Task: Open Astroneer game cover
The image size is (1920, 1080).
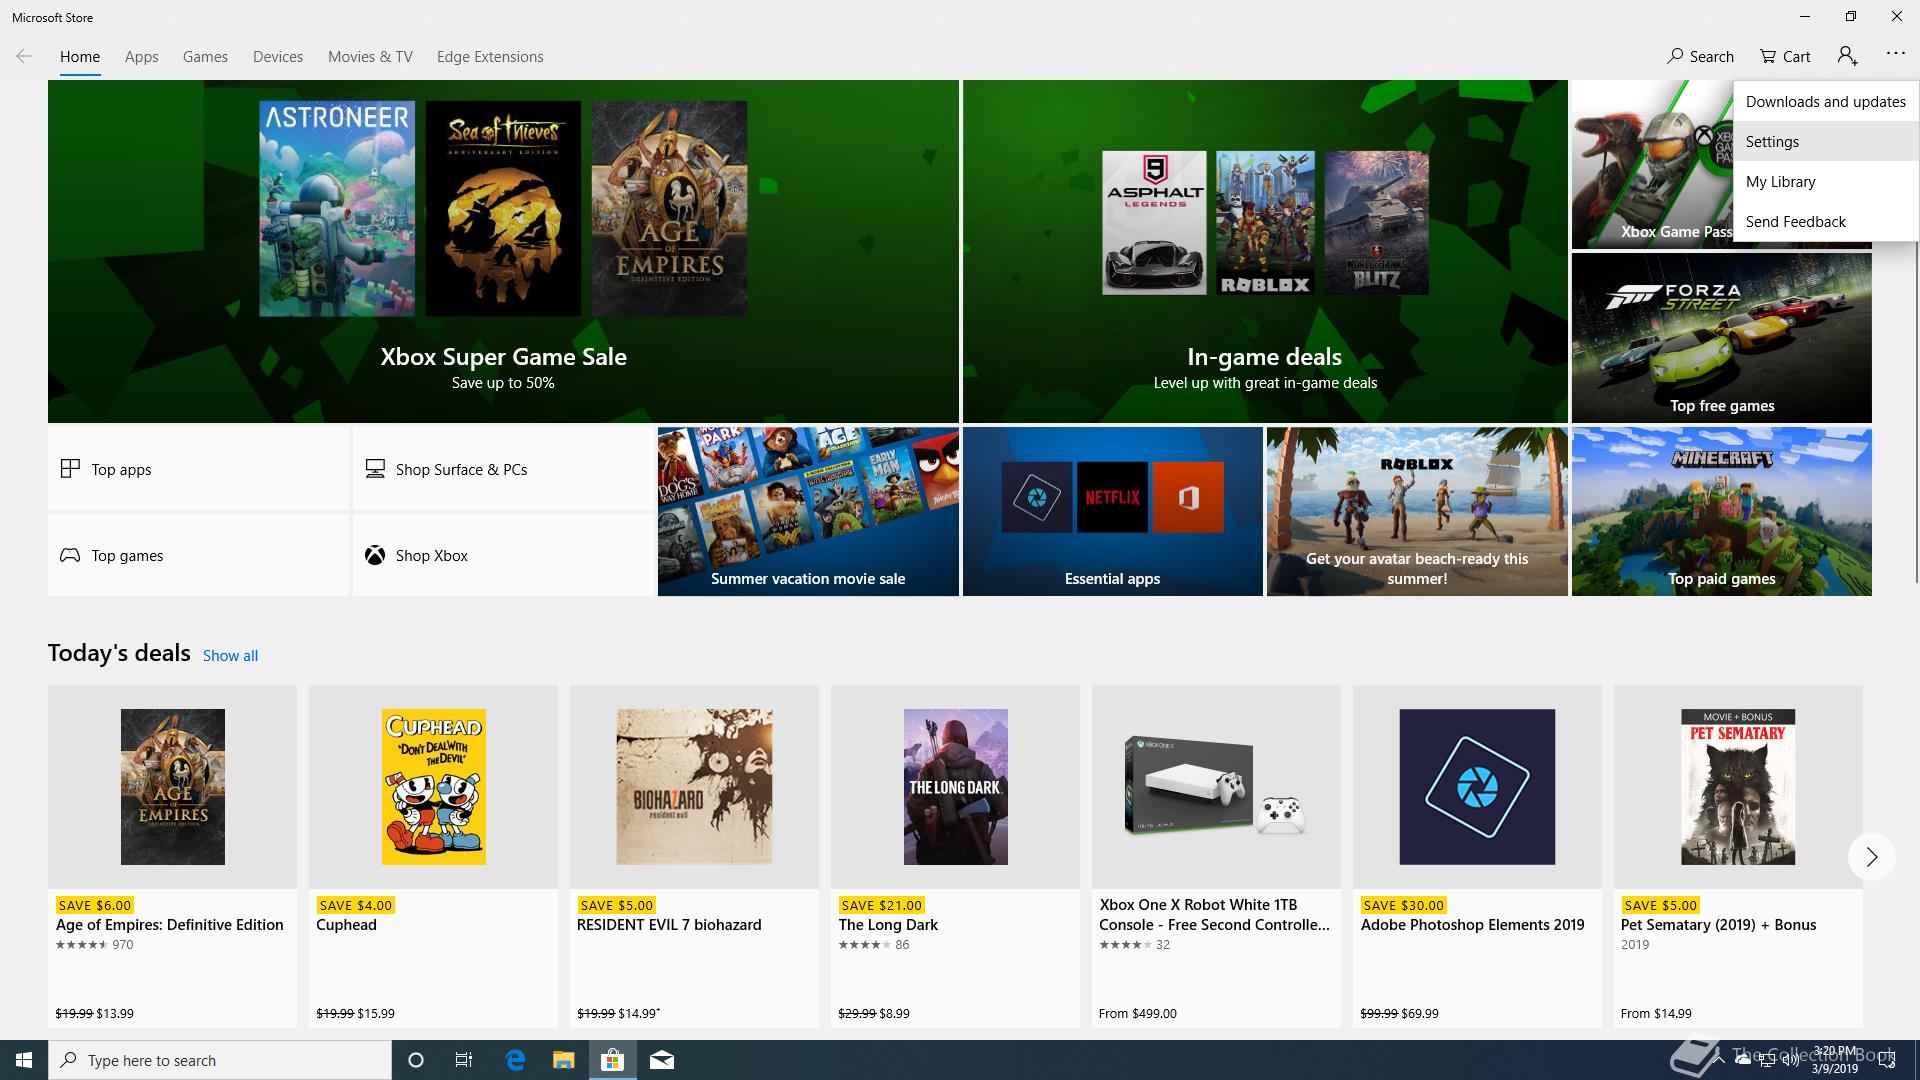Action: pyautogui.click(x=337, y=208)
